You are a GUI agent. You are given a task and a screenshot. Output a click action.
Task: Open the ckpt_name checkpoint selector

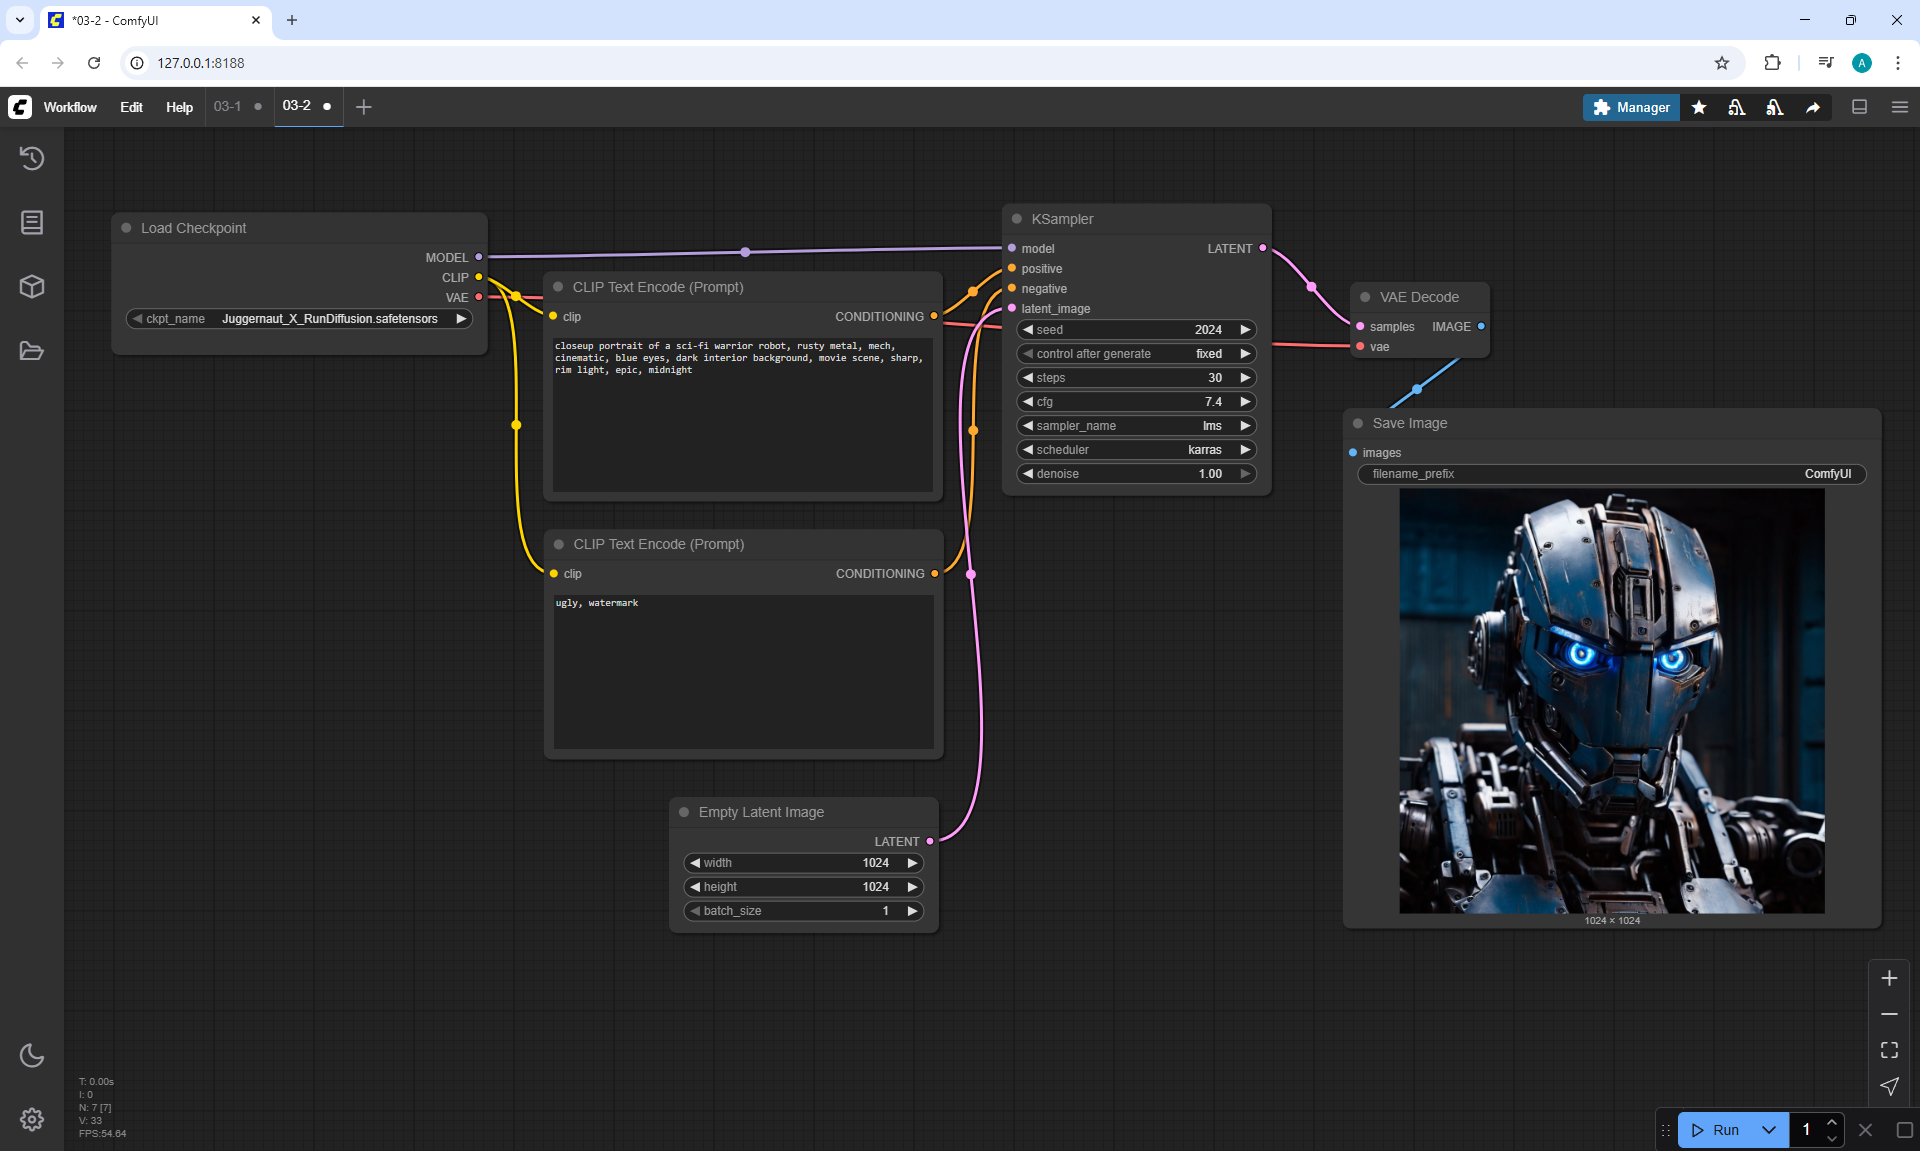pyautogui.click(x=299, y=319)
